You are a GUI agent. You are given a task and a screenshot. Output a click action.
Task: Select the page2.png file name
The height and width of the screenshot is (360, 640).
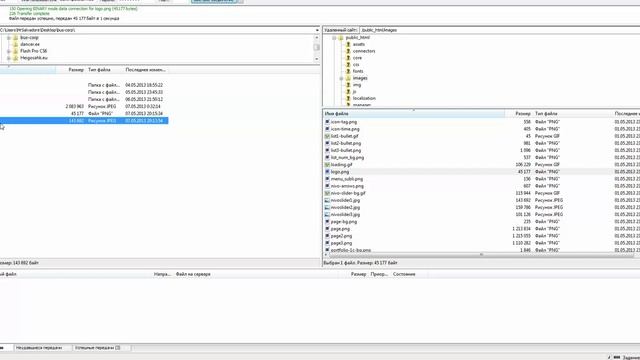[x=341, y=236]
